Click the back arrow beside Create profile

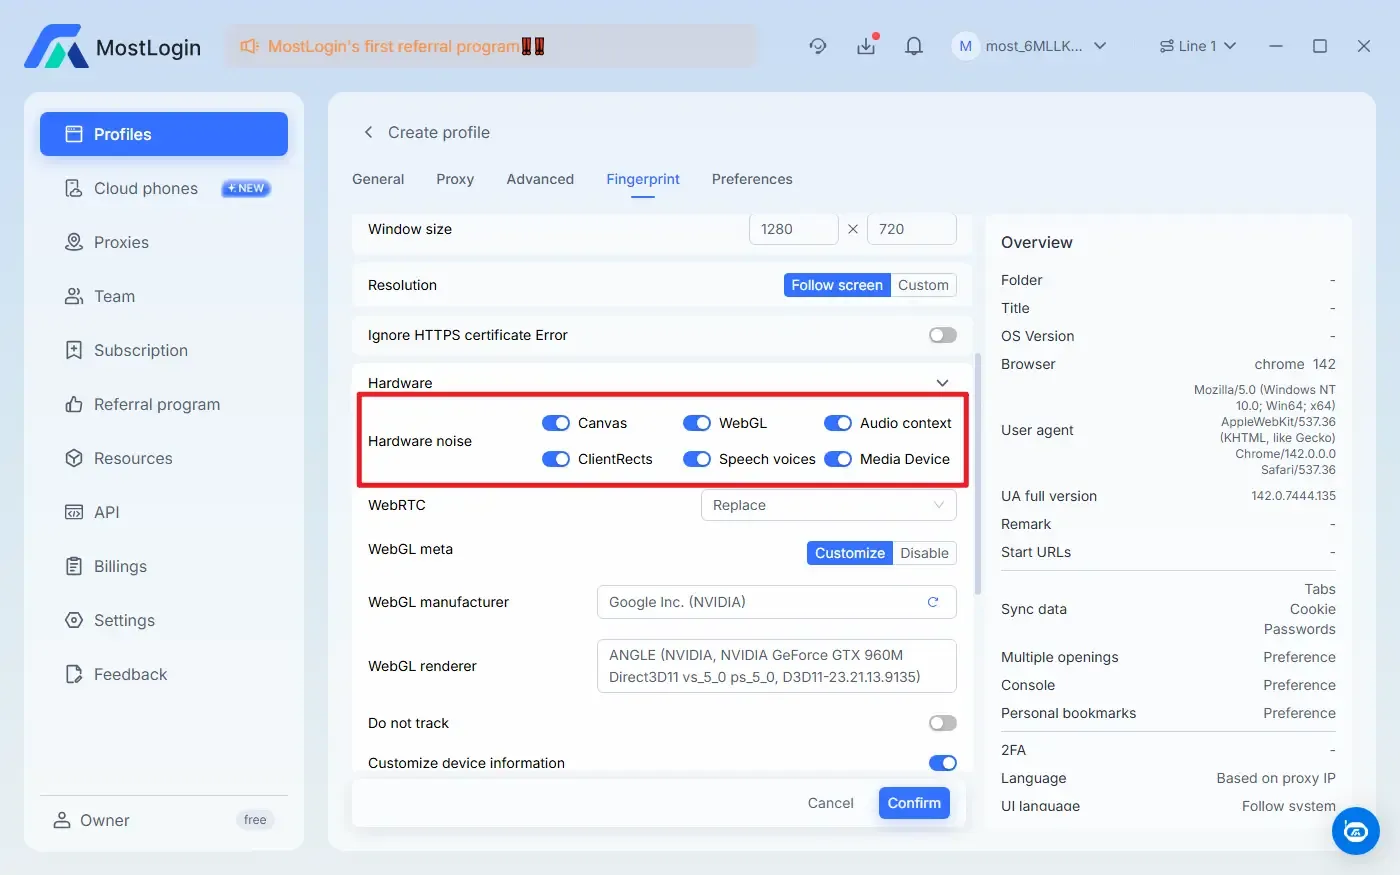coord(368,132)
